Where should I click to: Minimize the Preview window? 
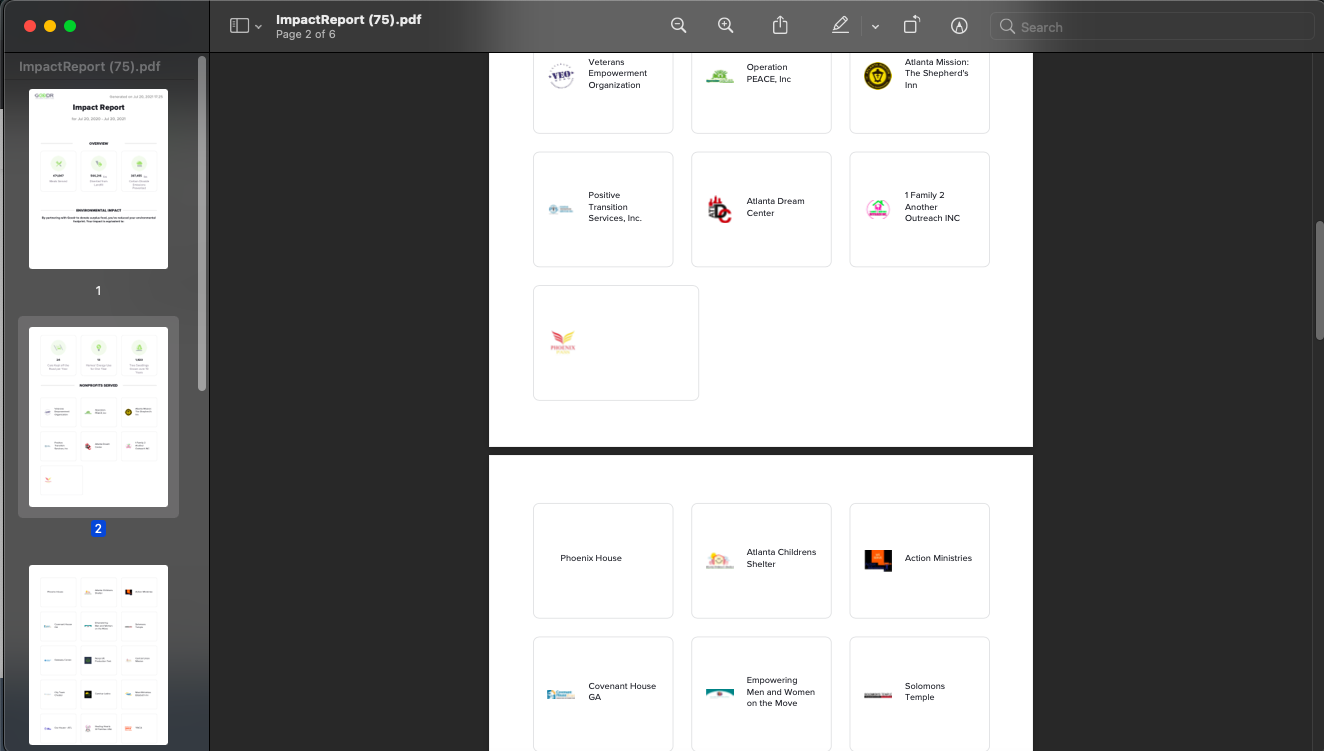tap(49, 26)
